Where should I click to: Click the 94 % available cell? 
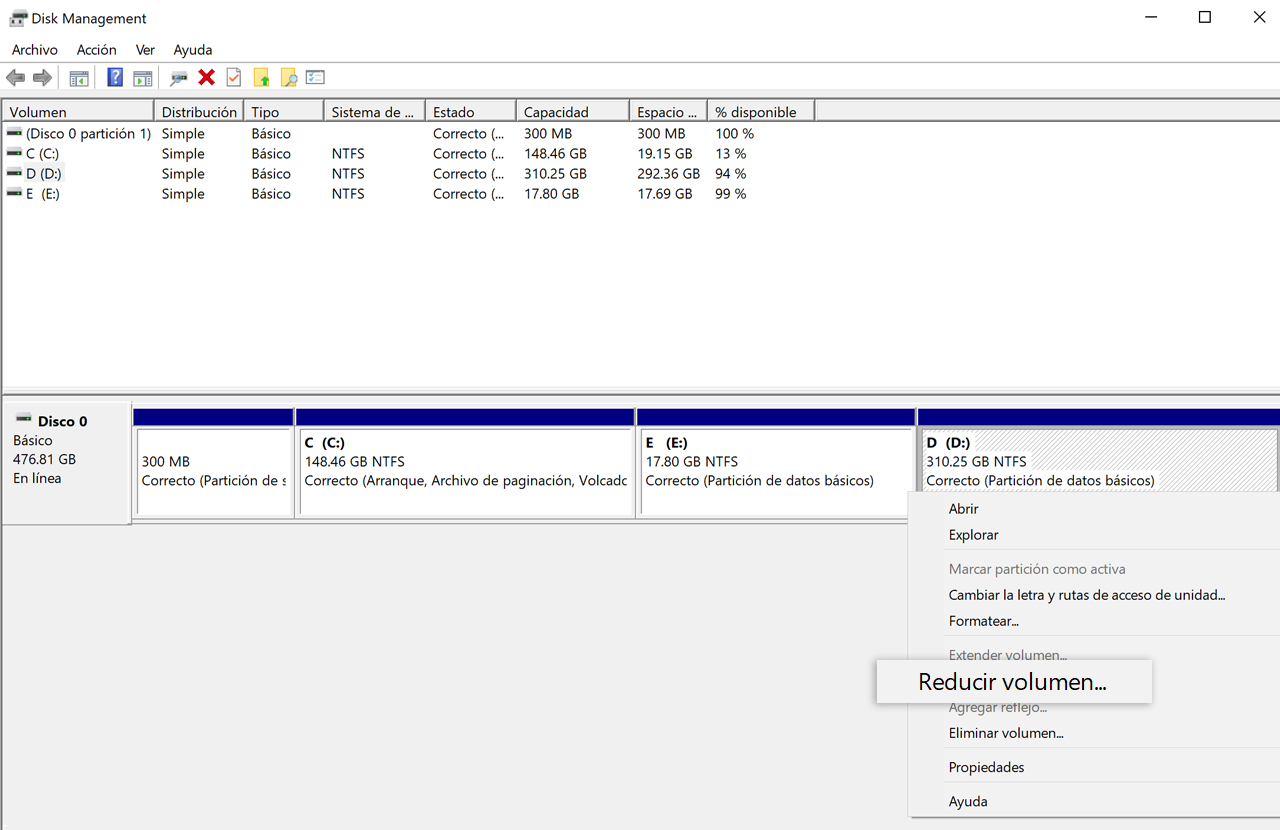(731, 173)
